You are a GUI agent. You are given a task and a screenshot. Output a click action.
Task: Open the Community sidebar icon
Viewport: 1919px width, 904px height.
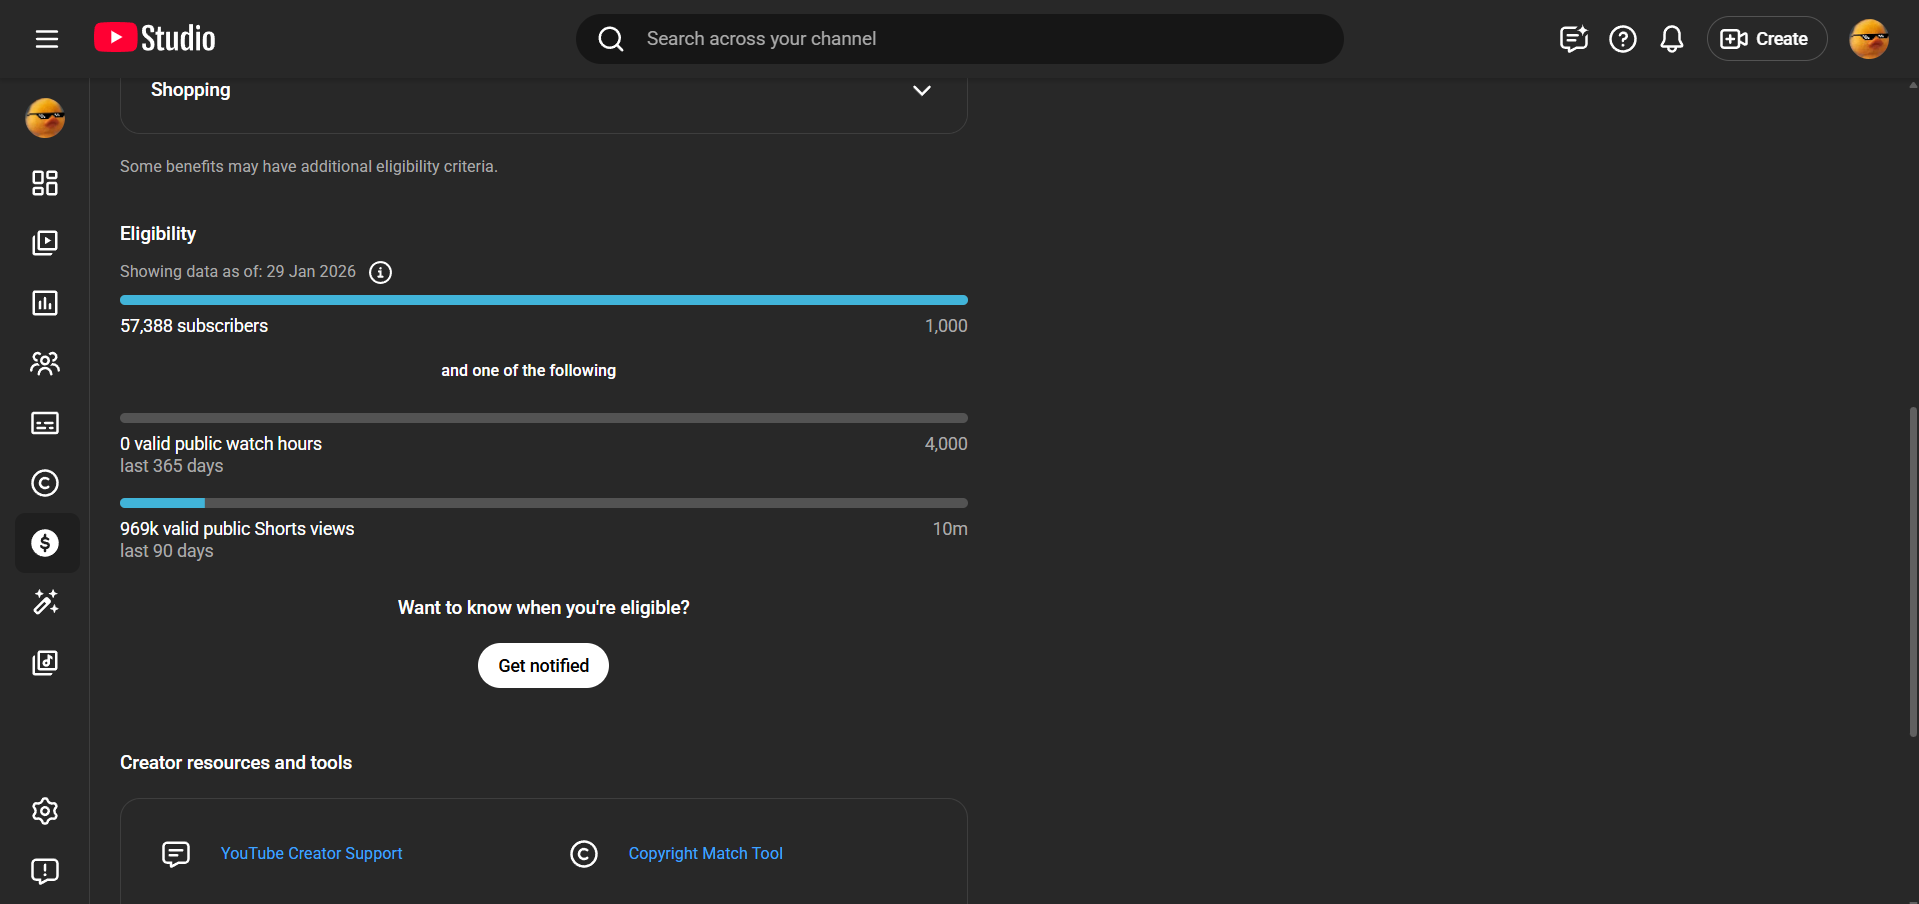tap(45, 363)
